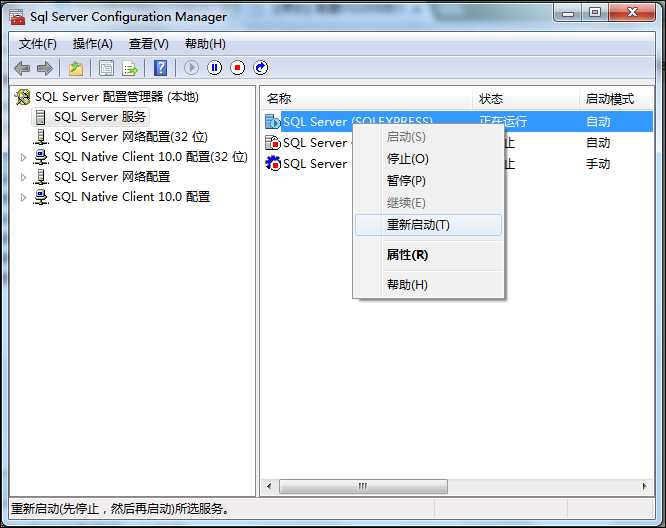The width and height of the screenshot is (666, 528).
Task: Choose 停止(O) from the context menu
Action: 429,159
